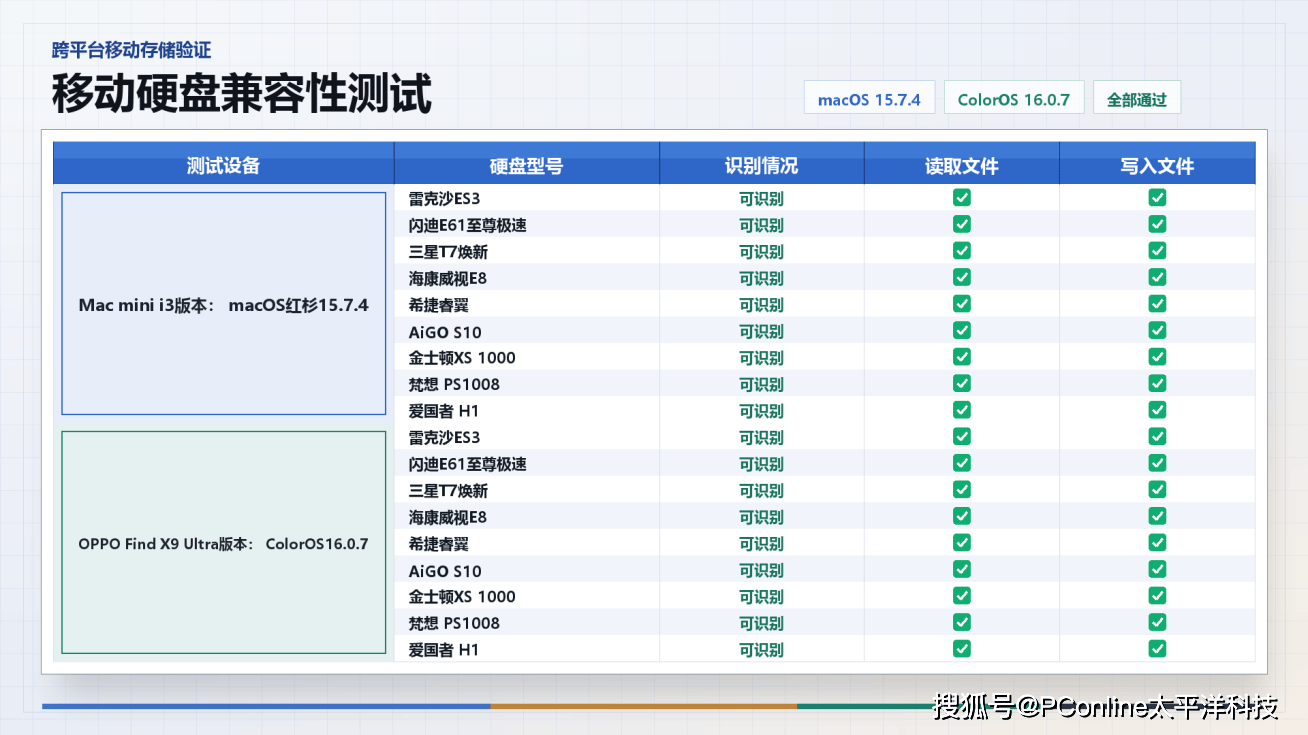Select 海康威视E8 in the OPPO section
The height and width of the screenshot is (735, 1308).
447,517
